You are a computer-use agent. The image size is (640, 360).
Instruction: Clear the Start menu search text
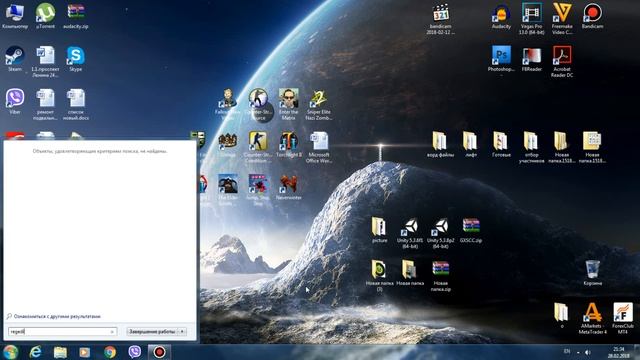pyautogui.click(x=112, y=332)
